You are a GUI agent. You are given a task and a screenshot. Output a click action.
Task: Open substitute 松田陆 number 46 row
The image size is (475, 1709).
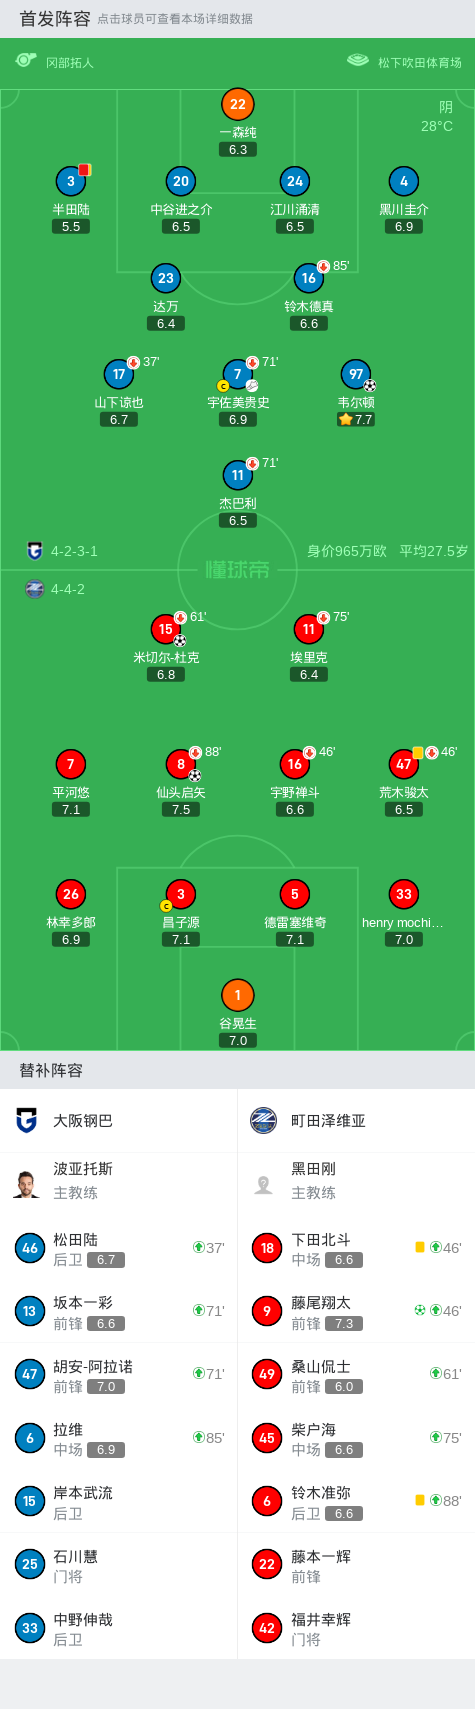[x=118, y=1248]
